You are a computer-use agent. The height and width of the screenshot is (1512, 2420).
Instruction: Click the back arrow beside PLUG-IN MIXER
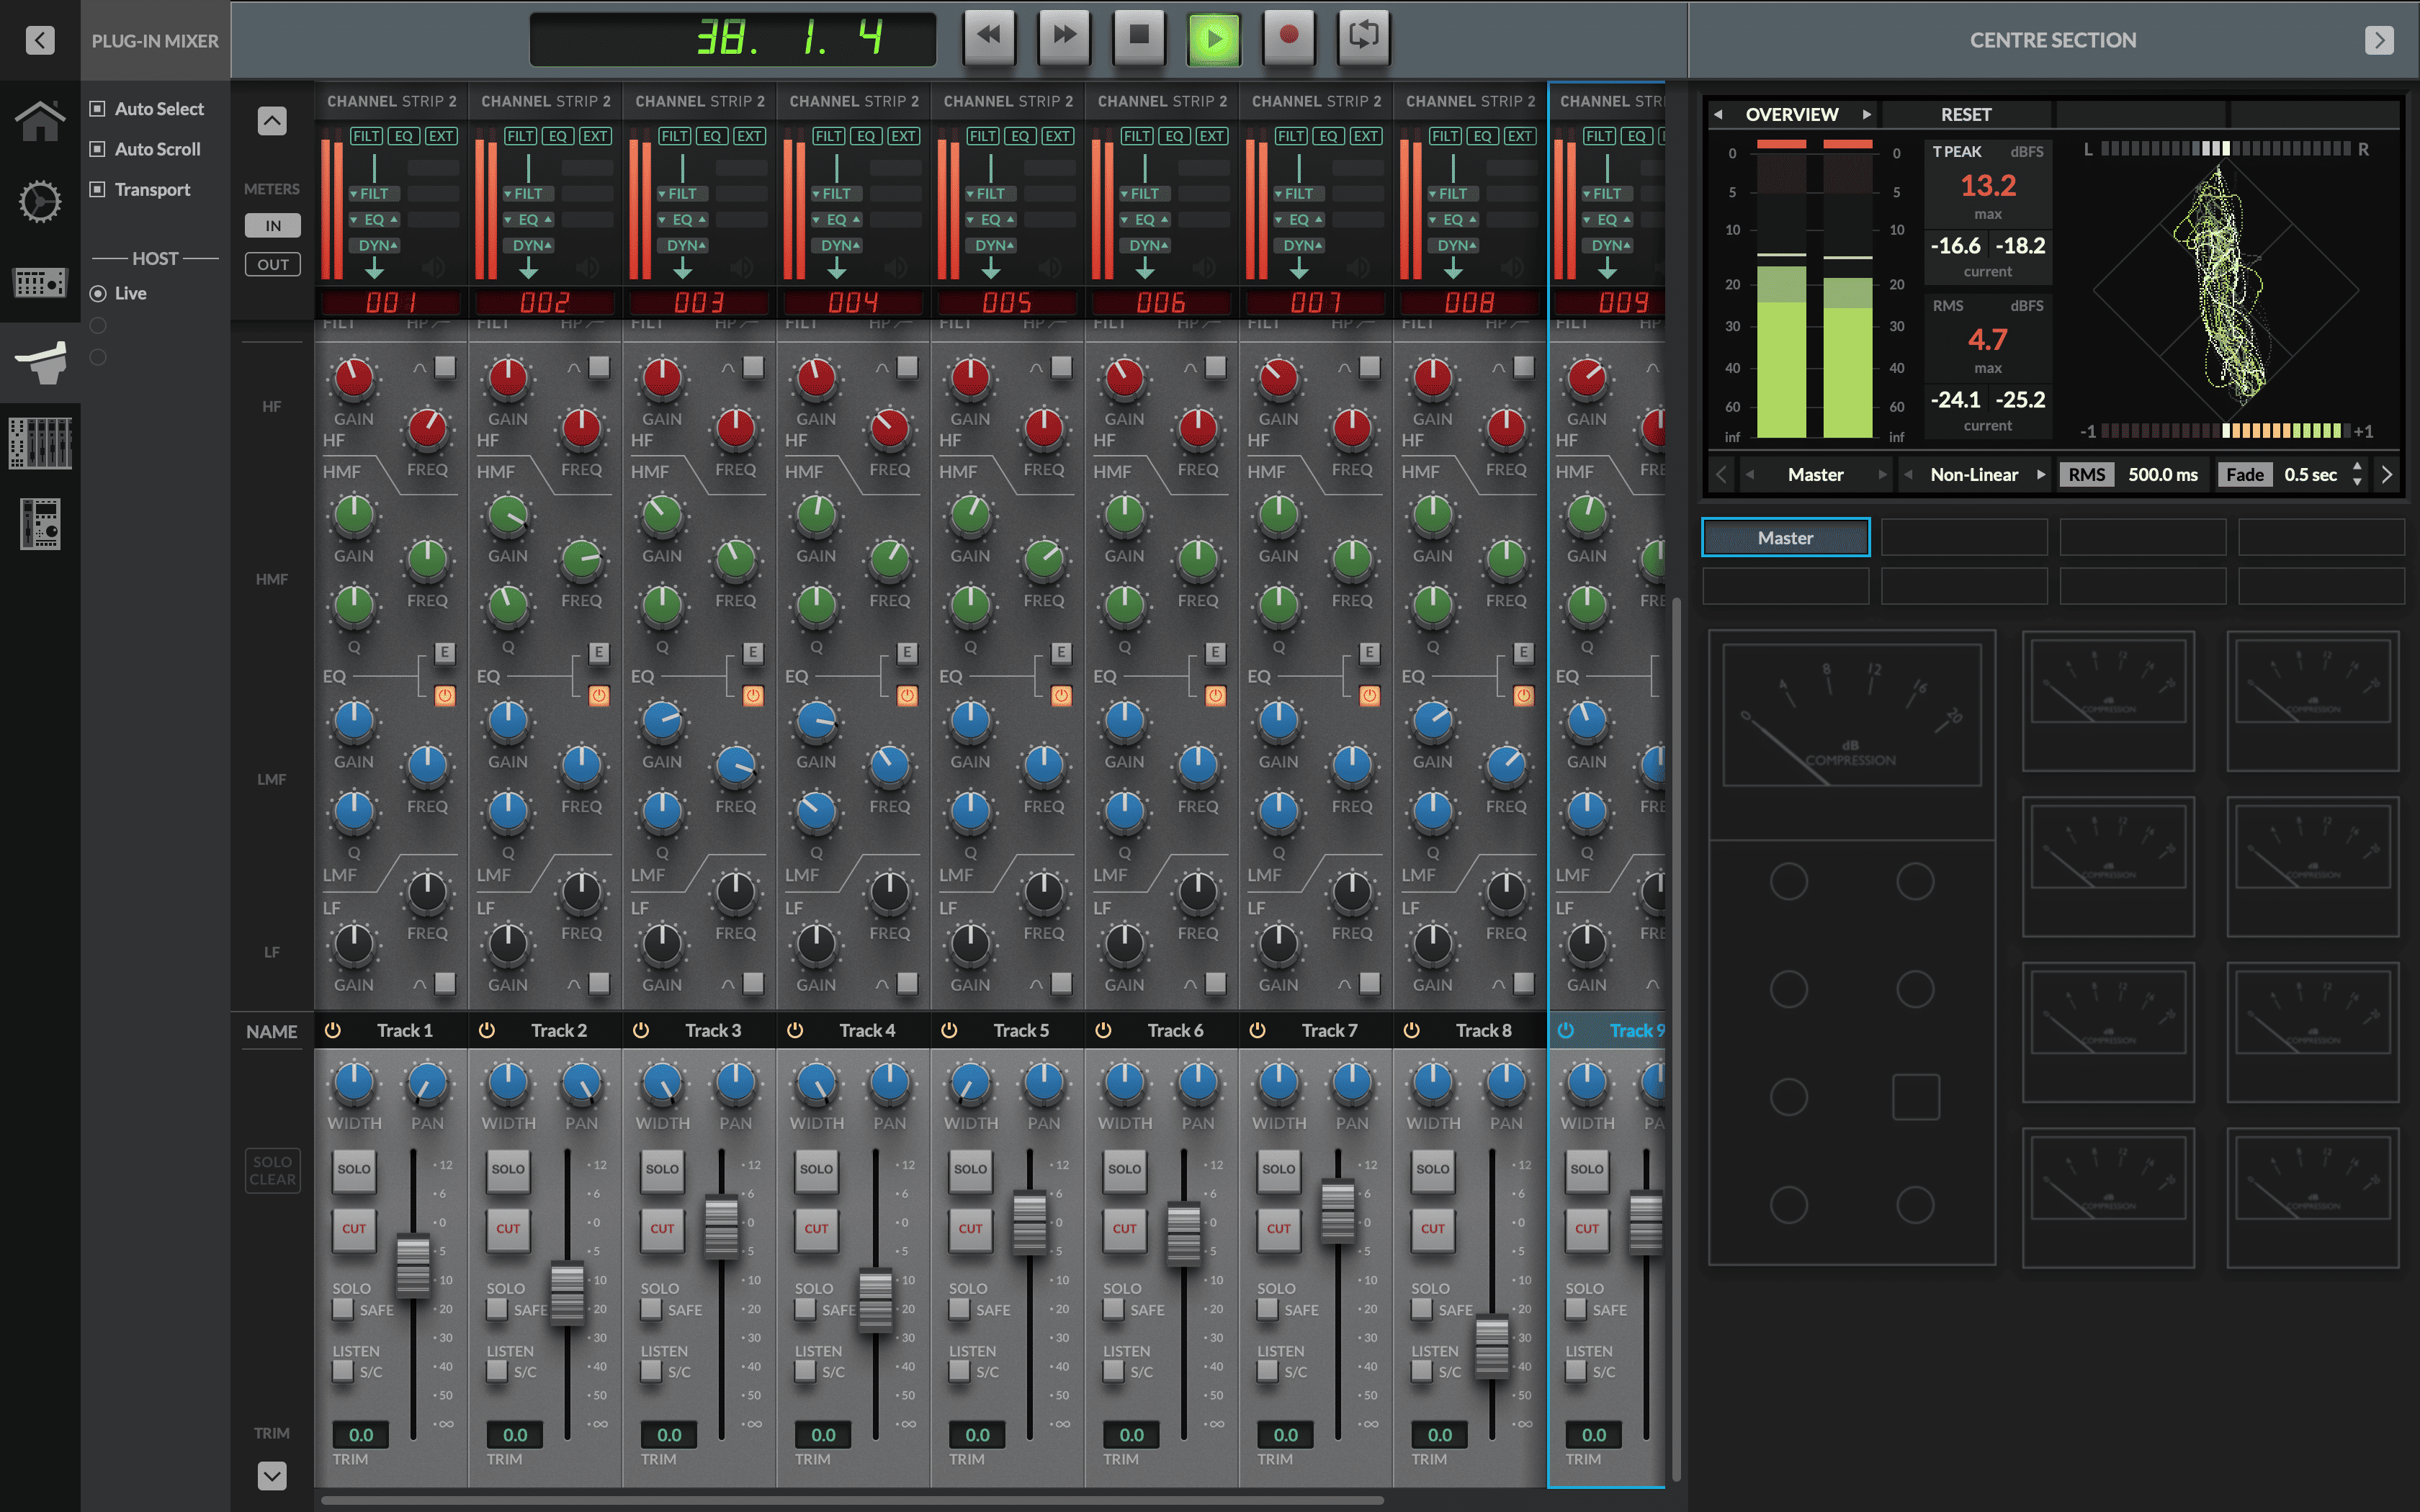[x=40, y=40]
